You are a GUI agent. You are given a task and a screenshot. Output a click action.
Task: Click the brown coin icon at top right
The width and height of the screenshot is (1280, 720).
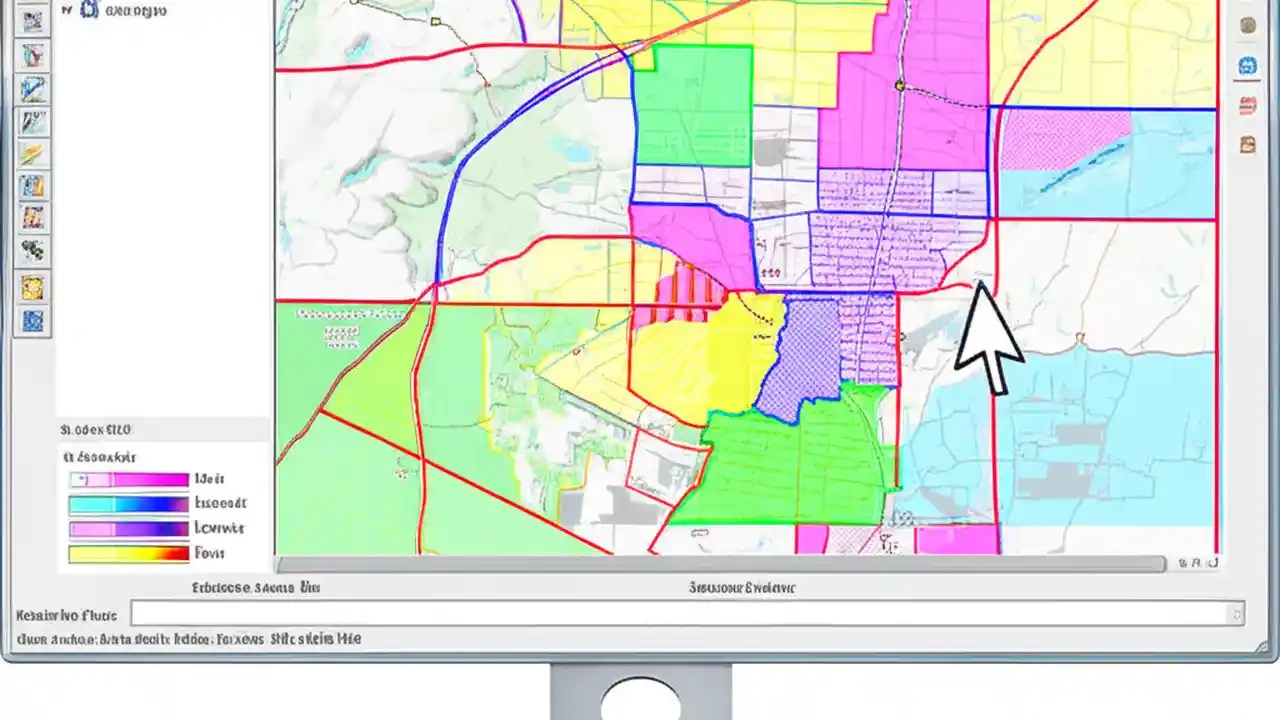(1248, 25)
